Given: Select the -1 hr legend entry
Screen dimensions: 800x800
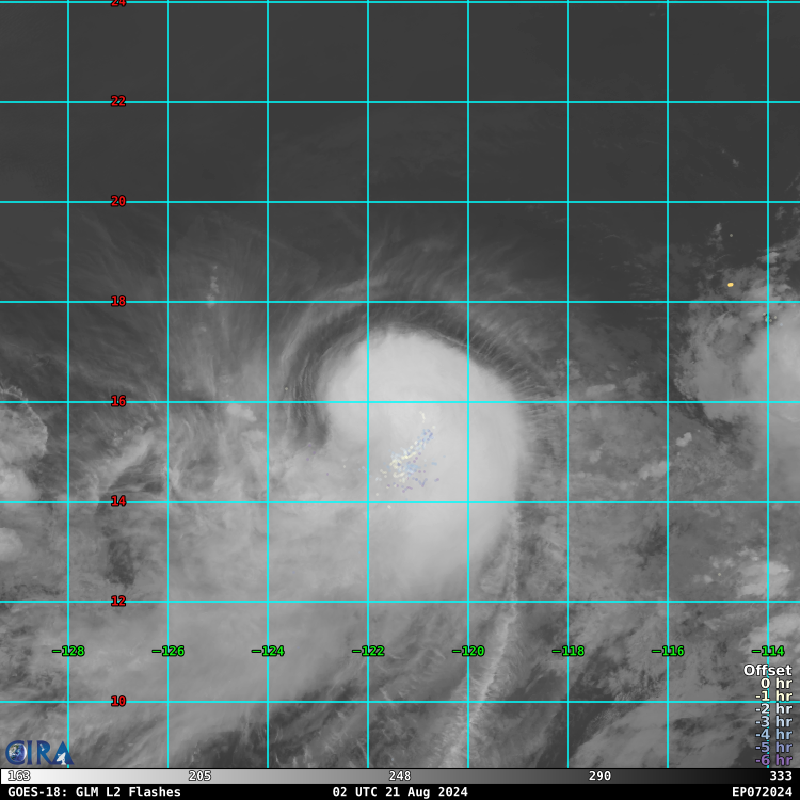Looking at the screenshot, I should (773, 696).
